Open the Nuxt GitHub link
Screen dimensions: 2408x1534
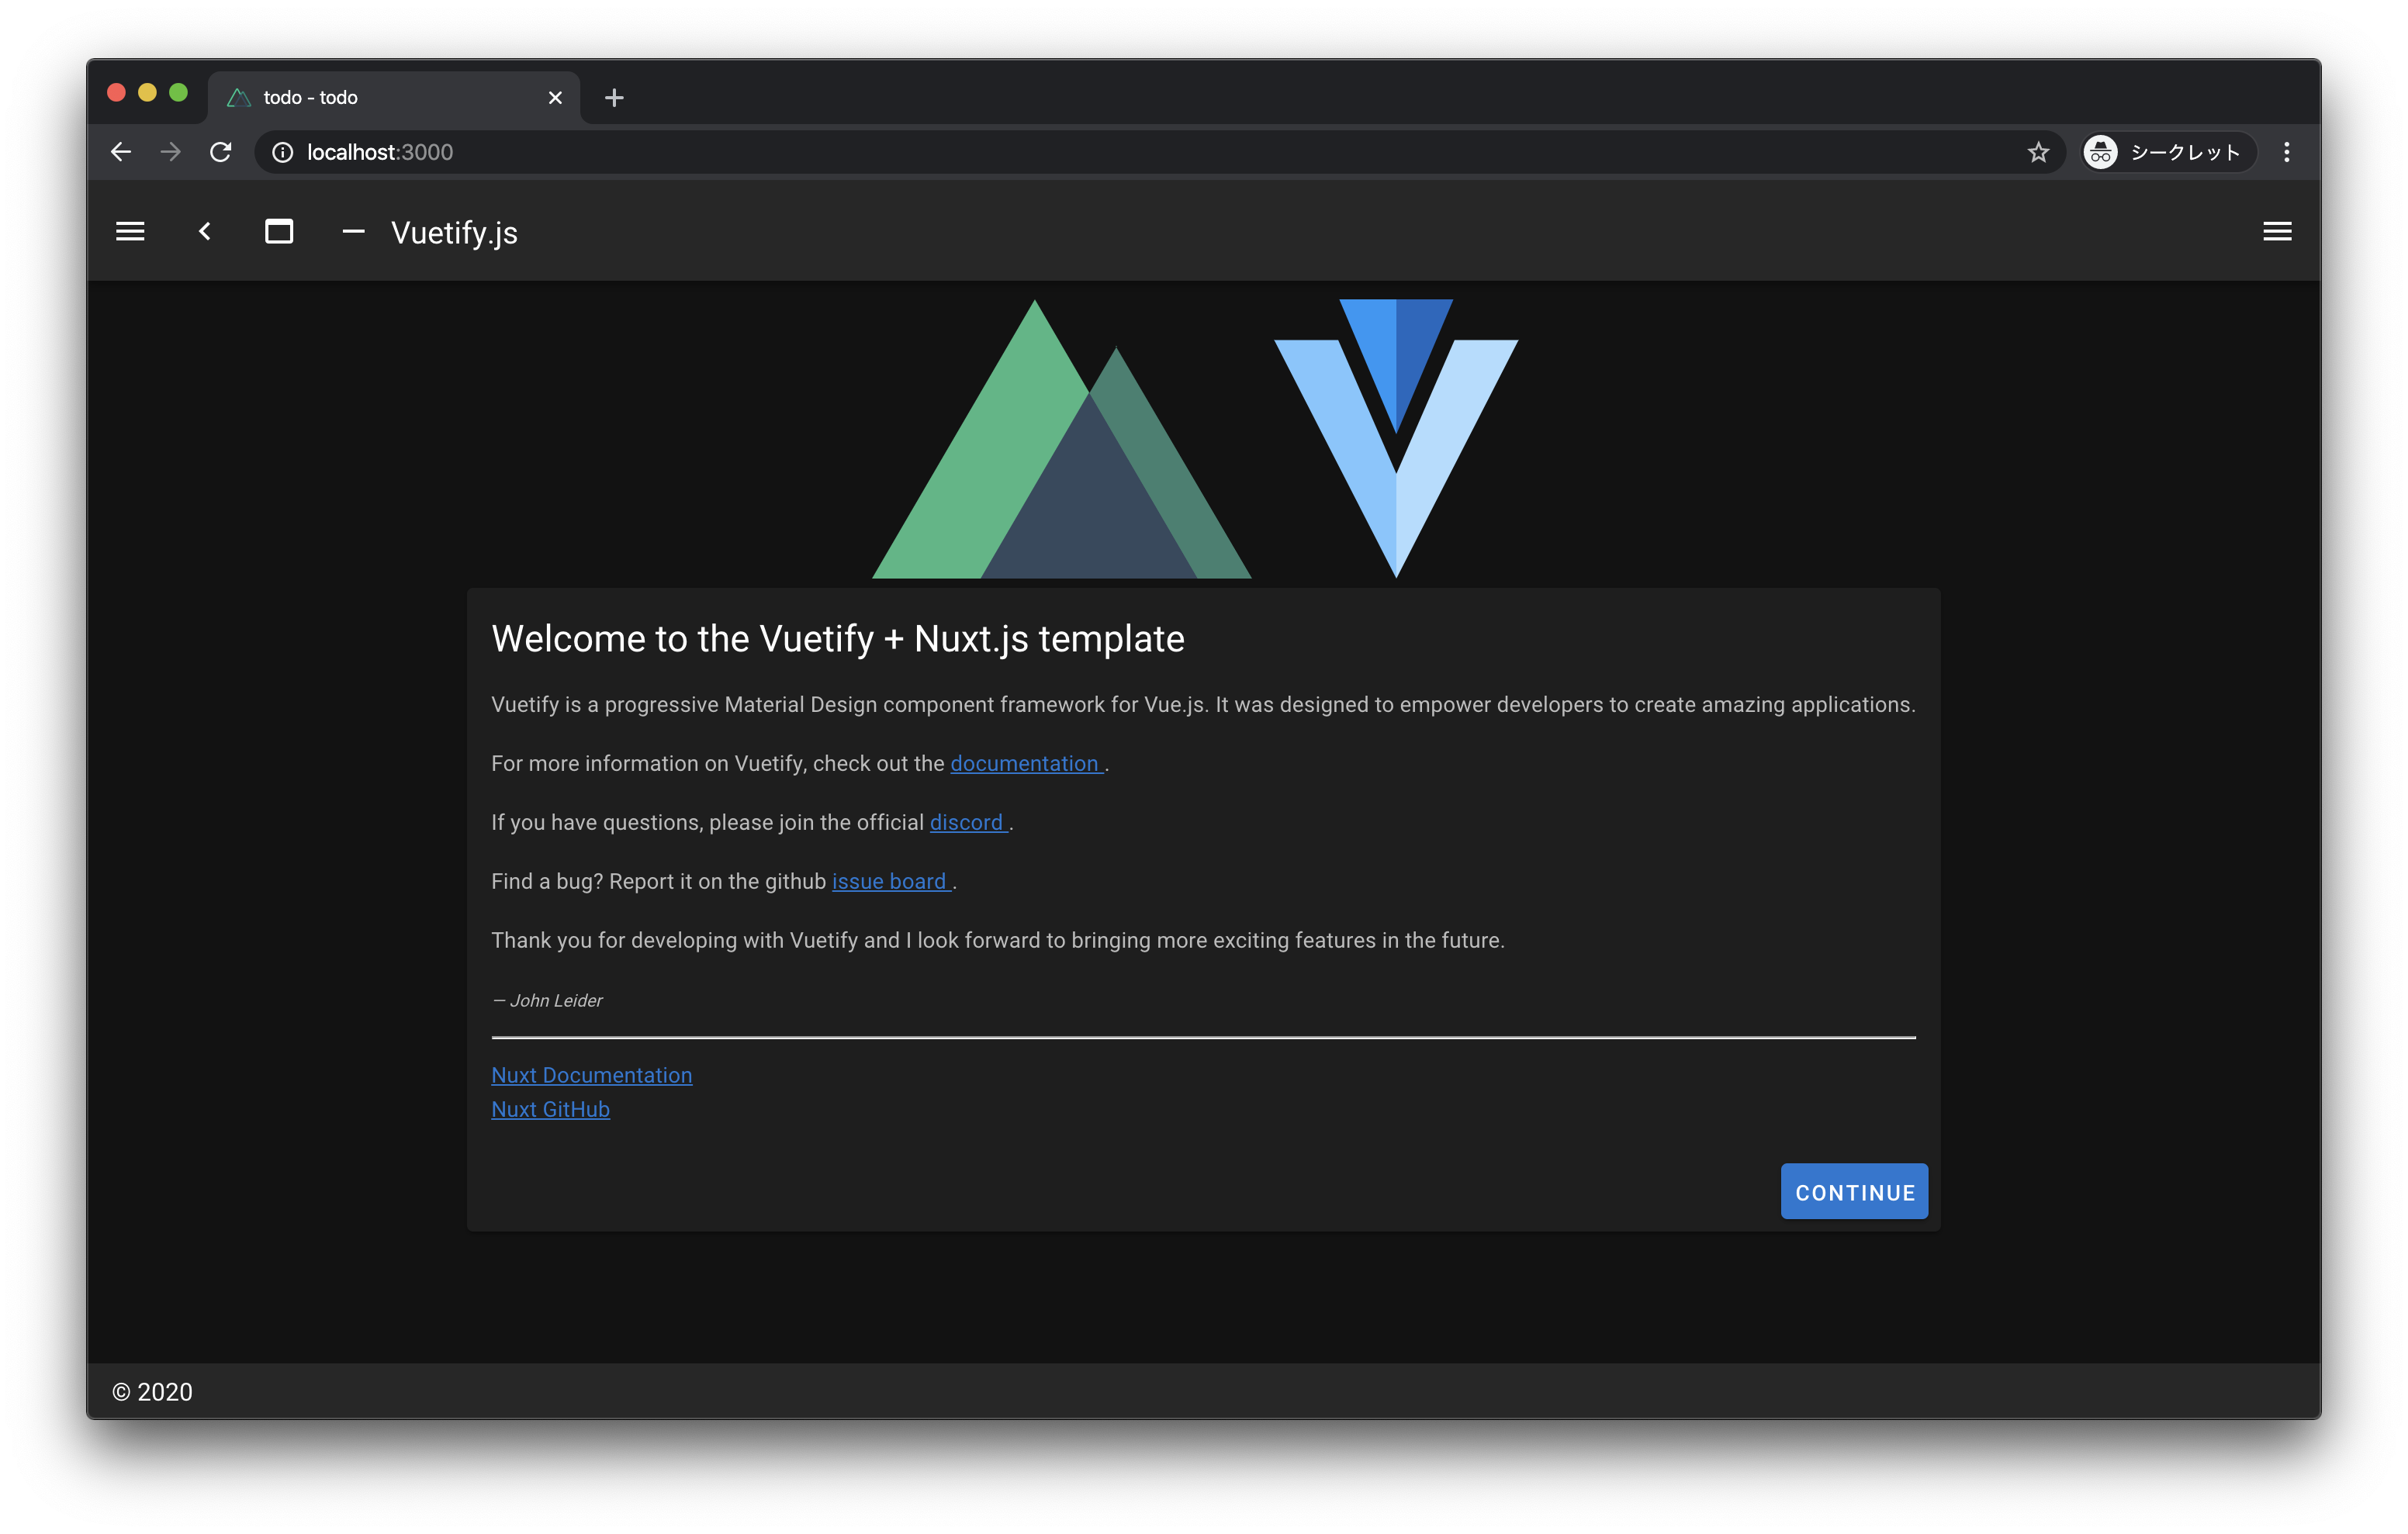click(550, 1109)
